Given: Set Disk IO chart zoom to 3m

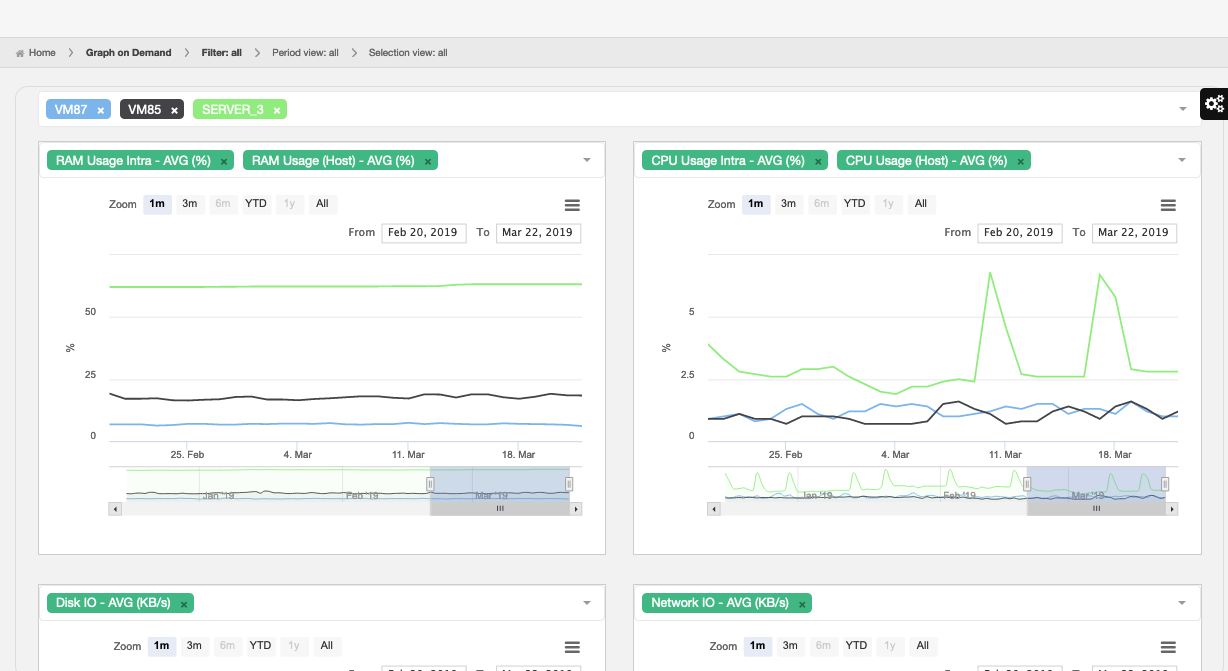Looking at the screenshot, I should [194, 646].
